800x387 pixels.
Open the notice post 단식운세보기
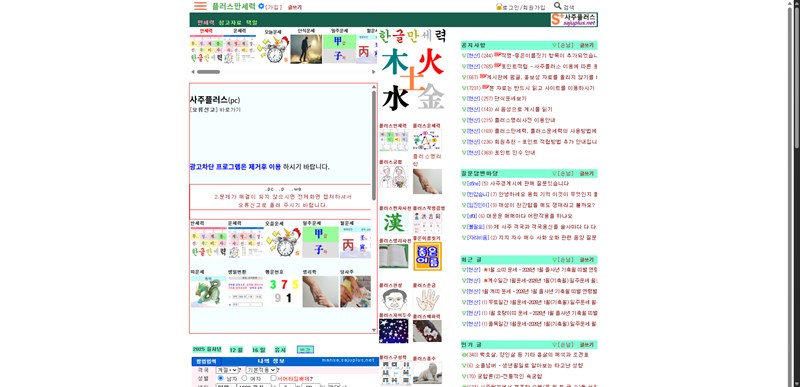tap(510, 98)
